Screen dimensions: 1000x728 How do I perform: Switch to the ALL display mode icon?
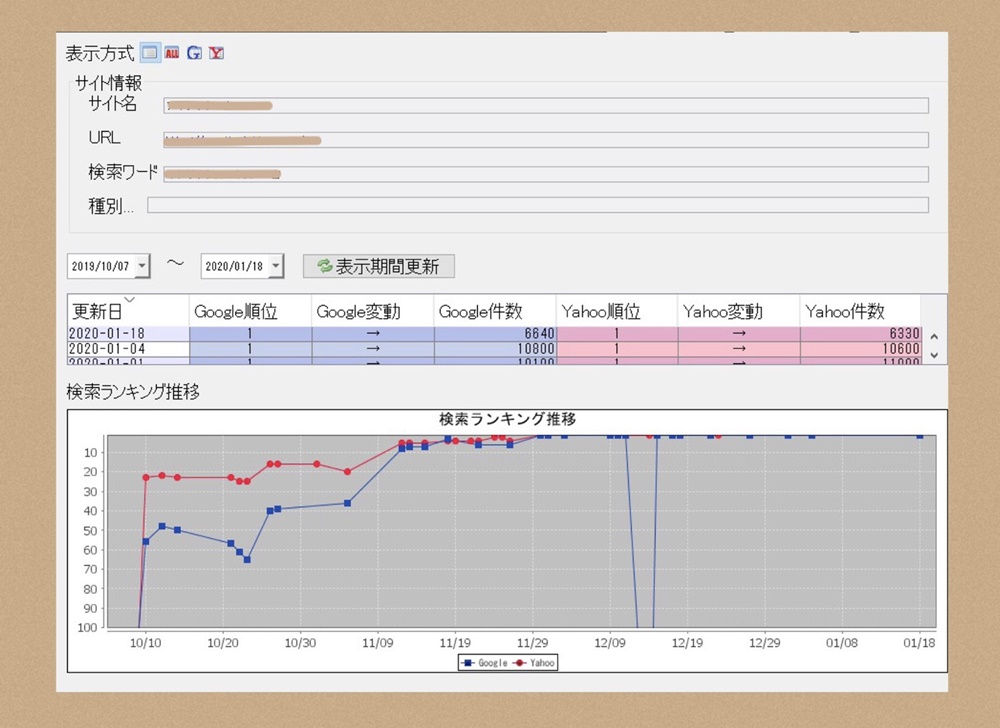point(172,52)
